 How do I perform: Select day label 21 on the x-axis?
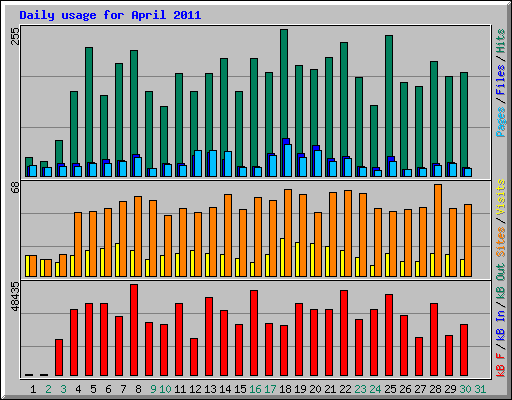pos(330,389)
